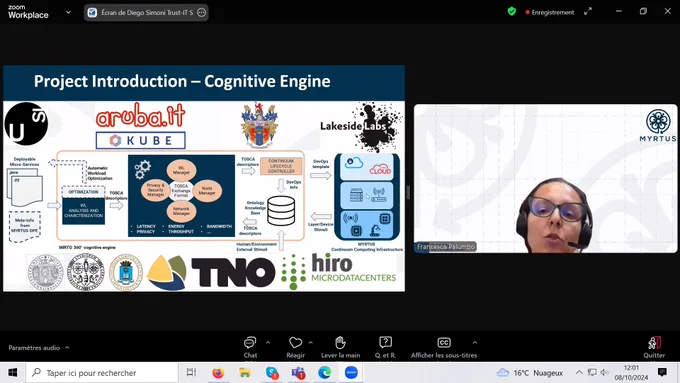Expand the Chat options caret
The width and height of the screenshot is (680, 383).
[x=268, y=343]
